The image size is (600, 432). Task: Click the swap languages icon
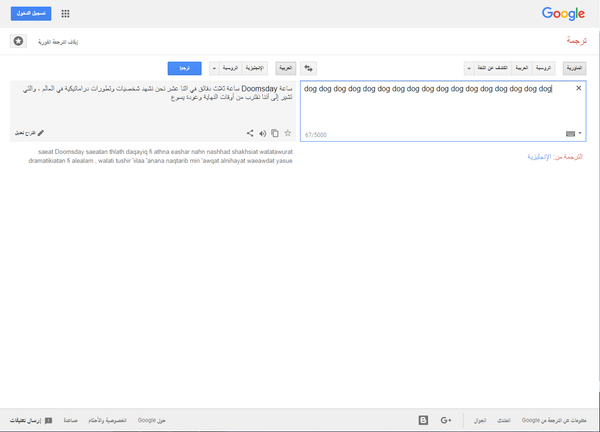(x=309, y=68)
